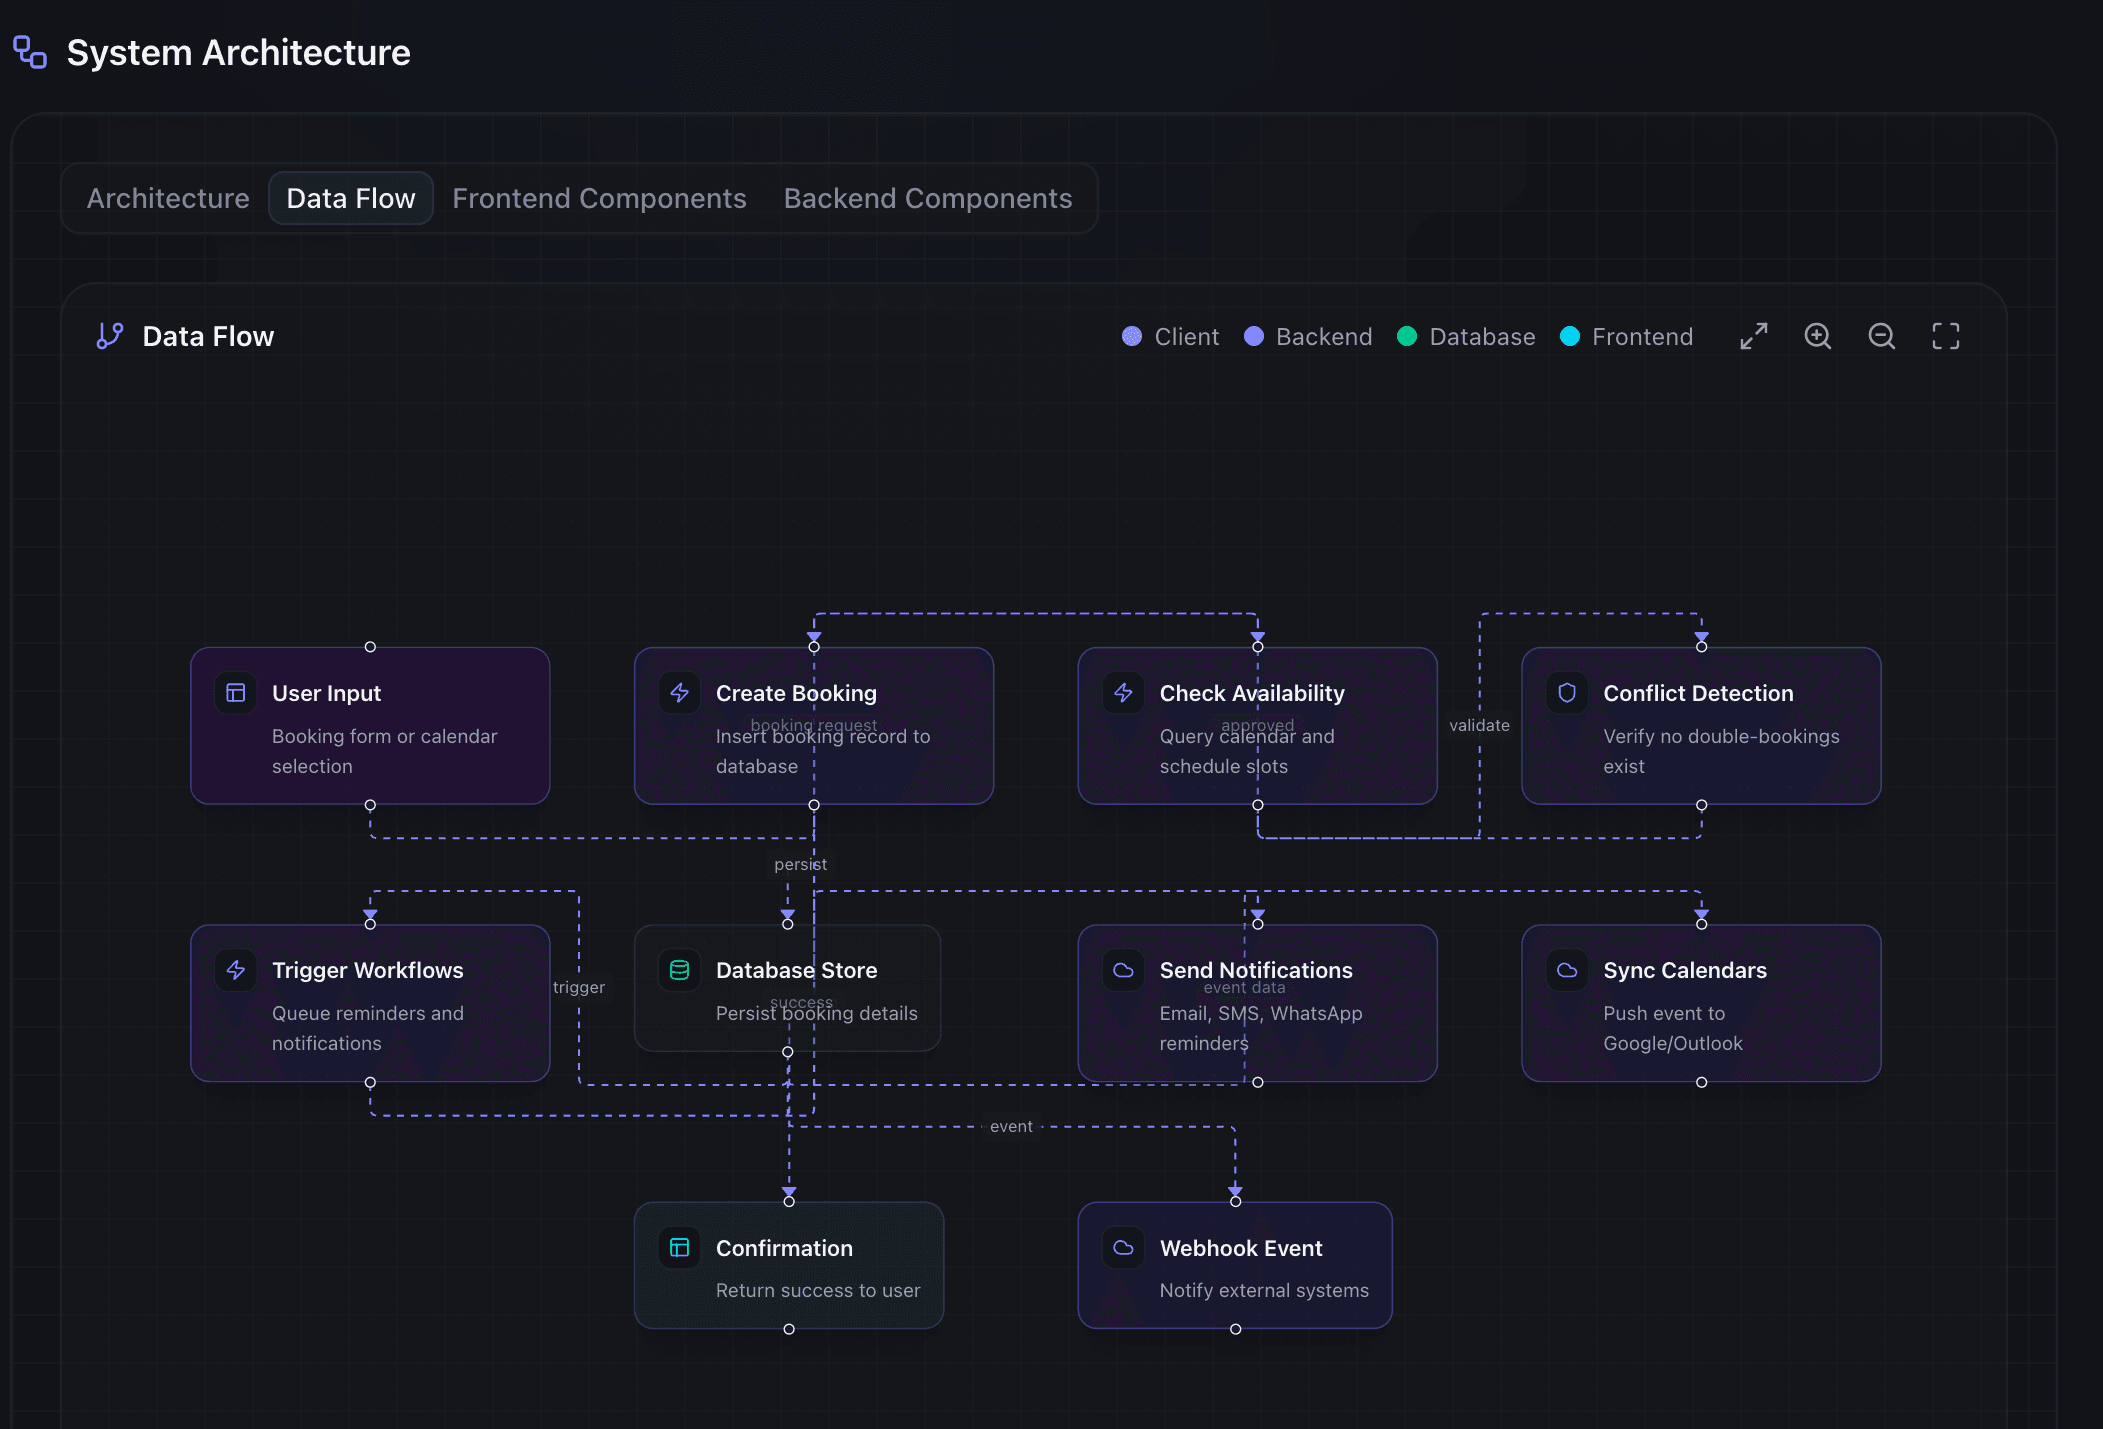
Task: Click the cloud icon on Sync Calendars
Action: (x=1566, y=969)
